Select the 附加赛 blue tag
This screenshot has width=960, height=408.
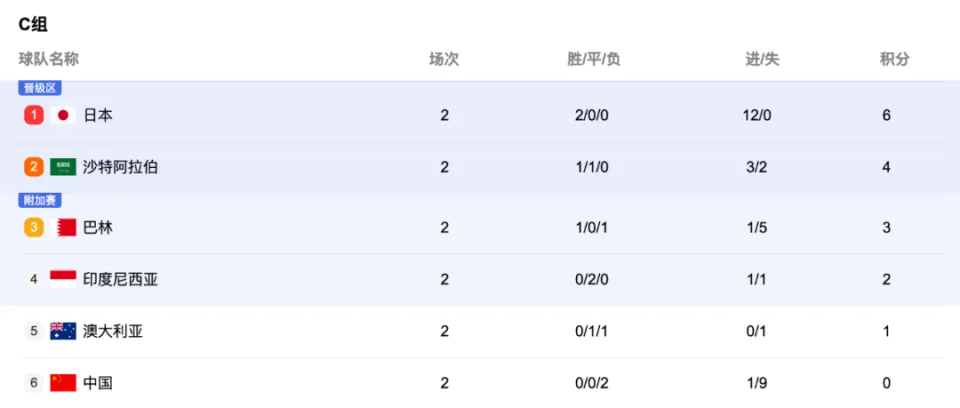[x=40, y=201]
